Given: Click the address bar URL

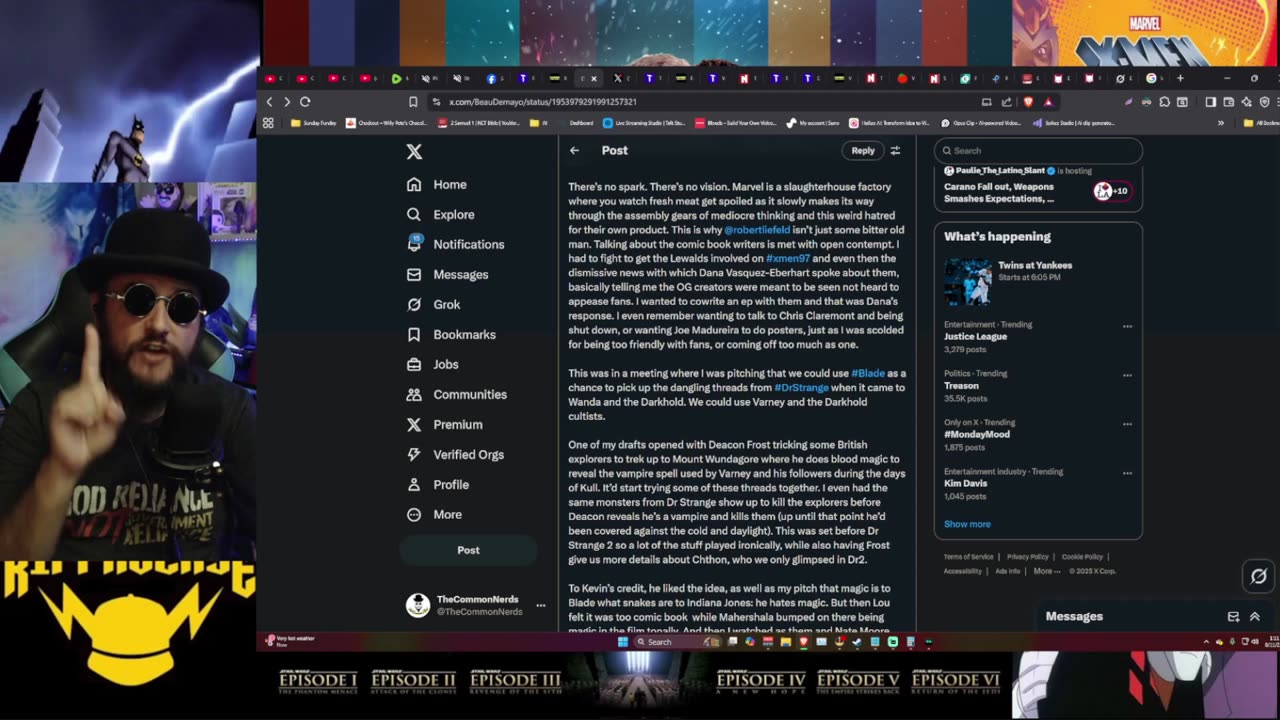Looking at the screenshot, I should click(x=543, y=102).
